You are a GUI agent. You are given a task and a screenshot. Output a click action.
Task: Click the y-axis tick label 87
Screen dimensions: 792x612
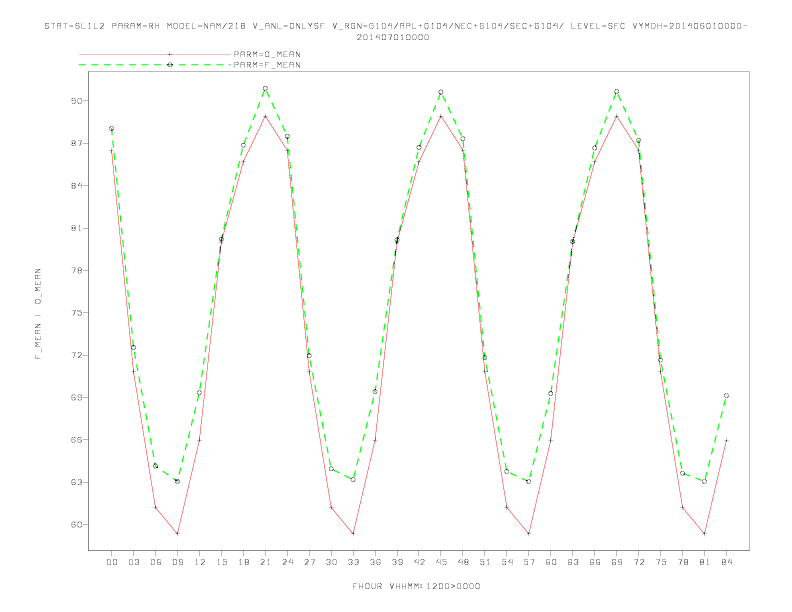pyautogui.click(x=76, y=143)
